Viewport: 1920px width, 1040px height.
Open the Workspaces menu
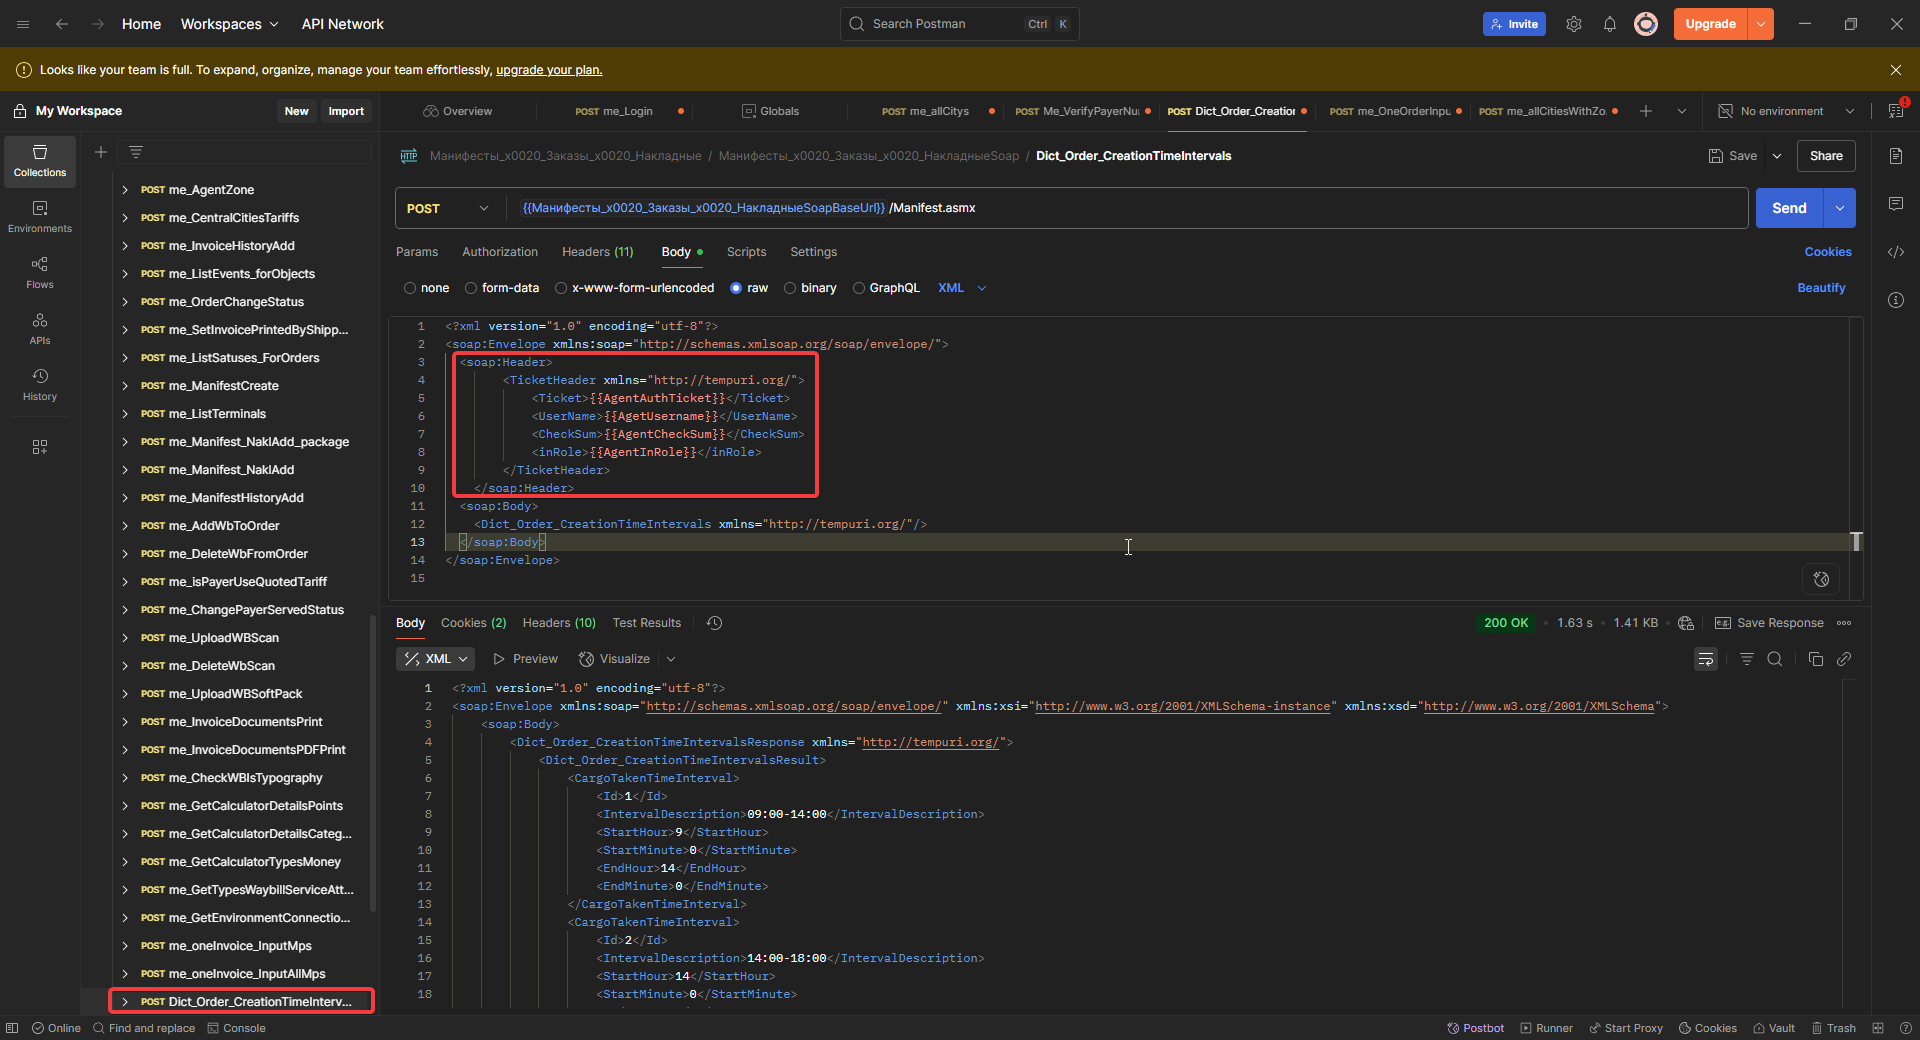pos(229,24)
